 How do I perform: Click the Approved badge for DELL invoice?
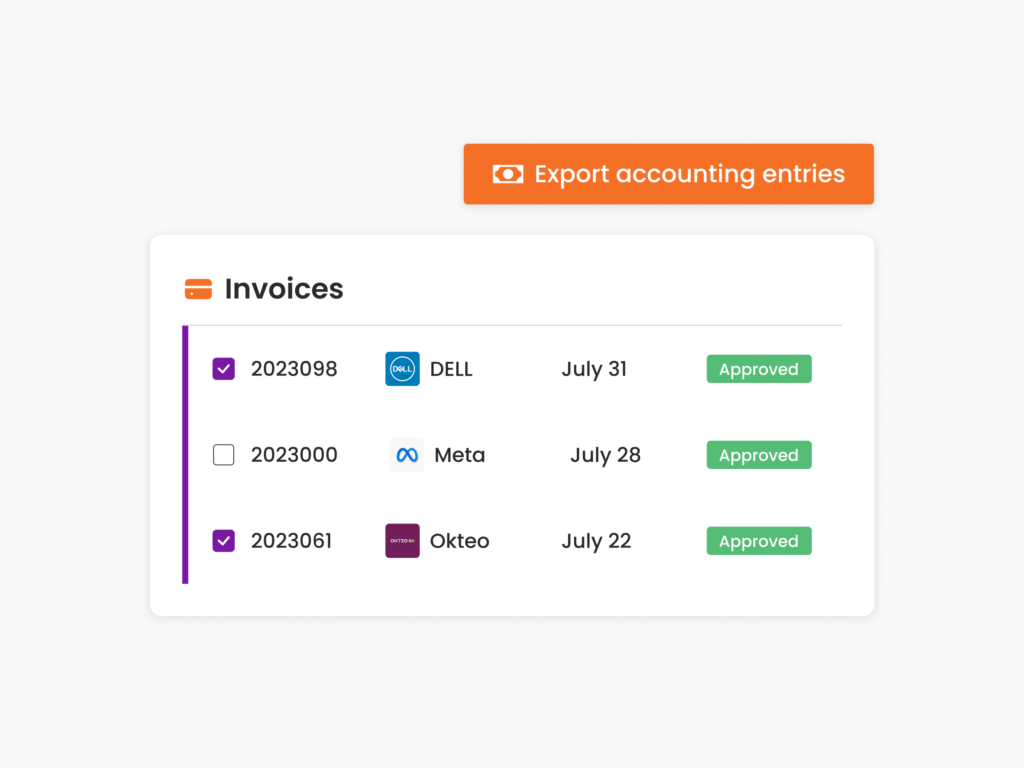click(x=758, y=368)
